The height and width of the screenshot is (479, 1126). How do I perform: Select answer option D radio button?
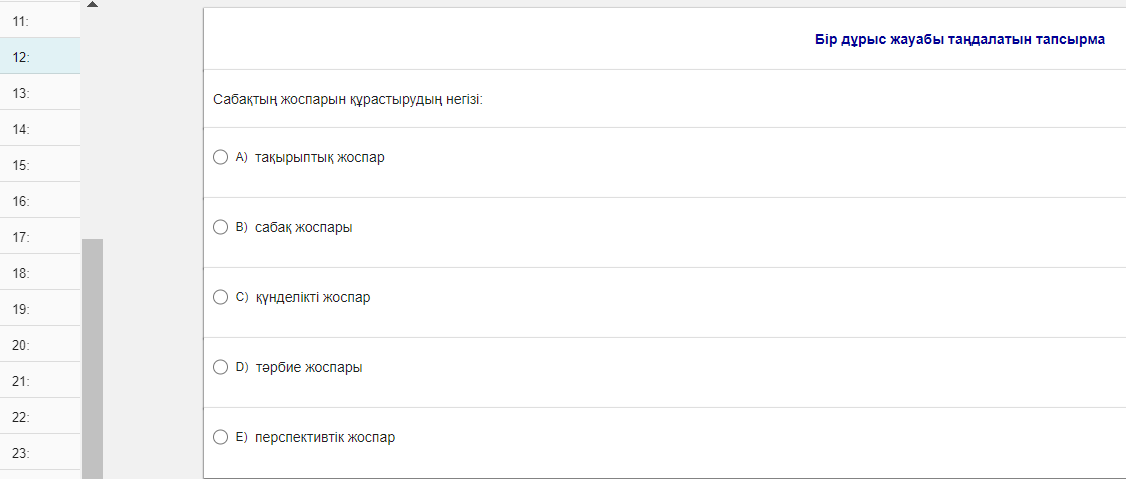(221, 367)
